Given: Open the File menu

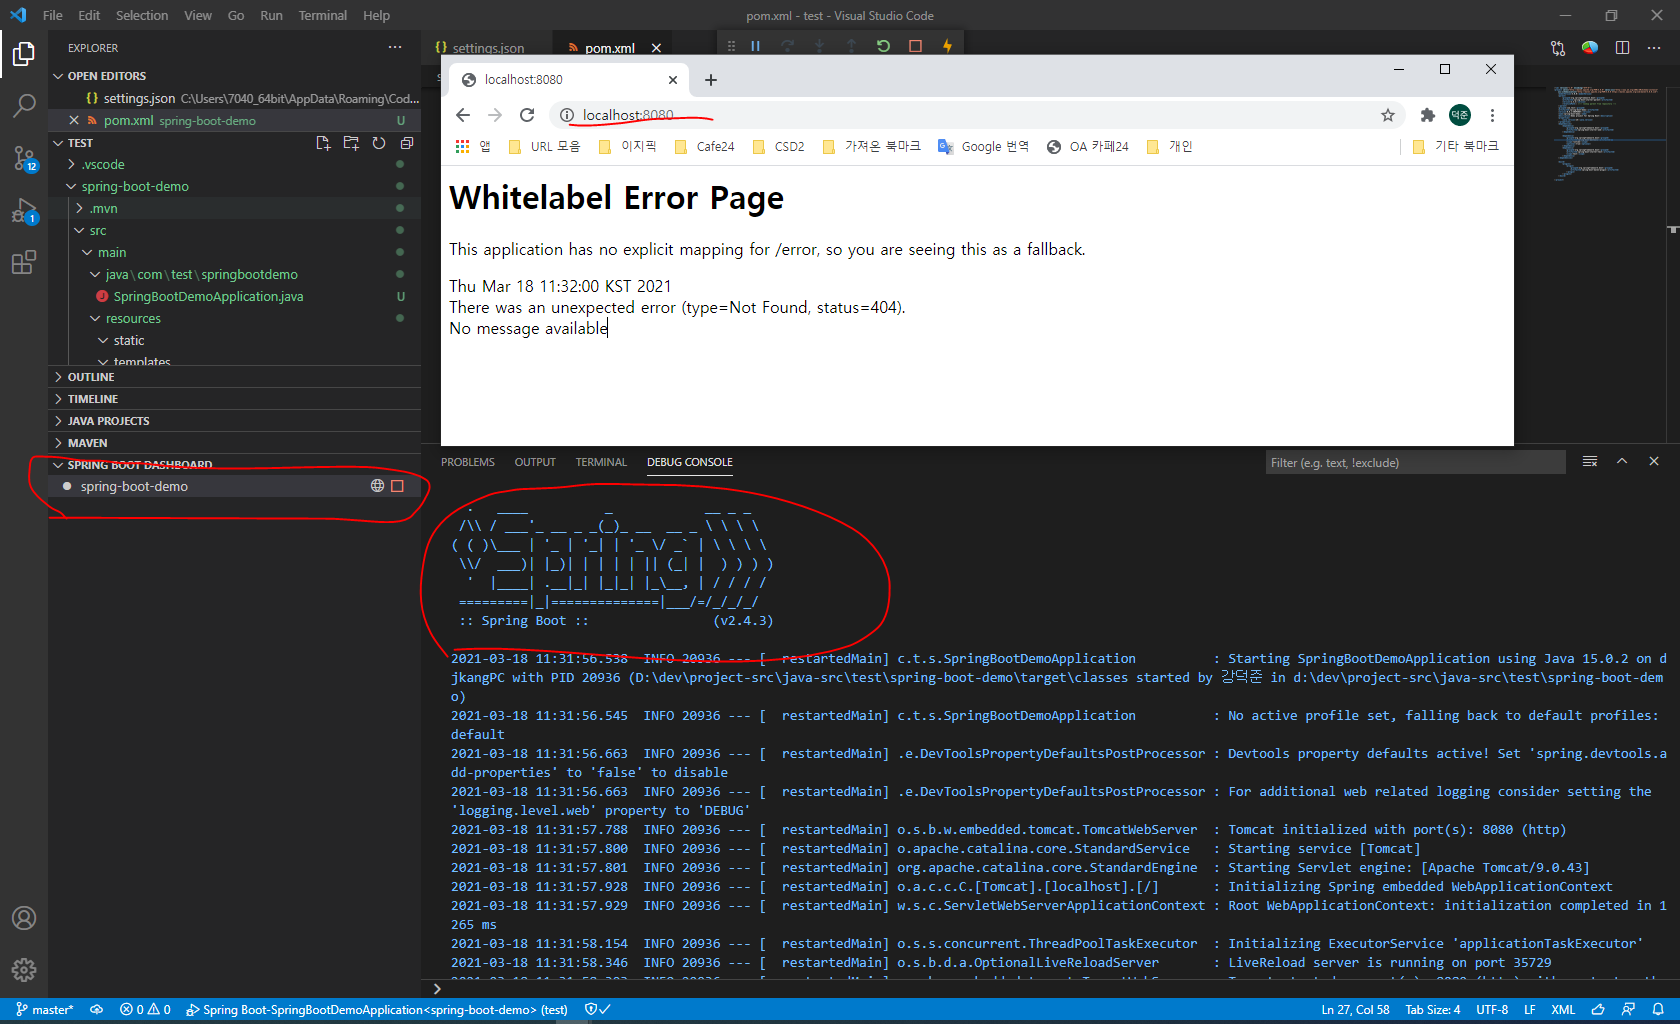Looking at the screenshot, I should [52, 15].
